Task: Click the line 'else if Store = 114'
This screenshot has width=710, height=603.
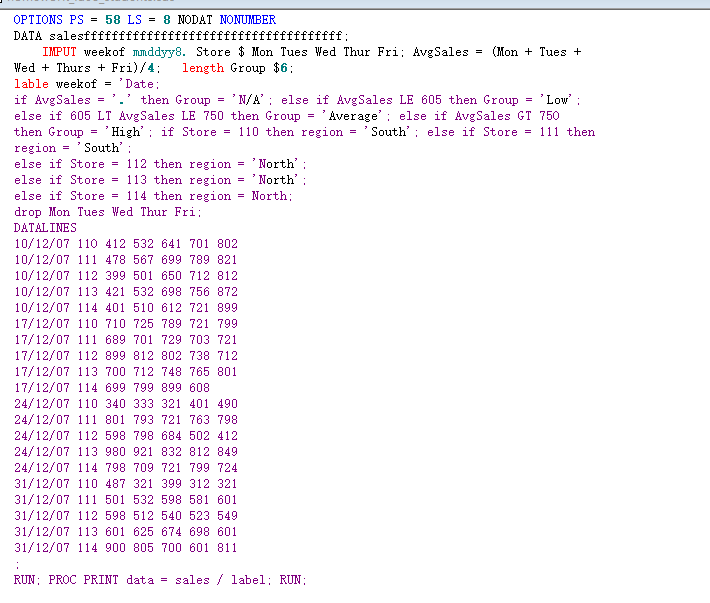Action: click(154, 196)
